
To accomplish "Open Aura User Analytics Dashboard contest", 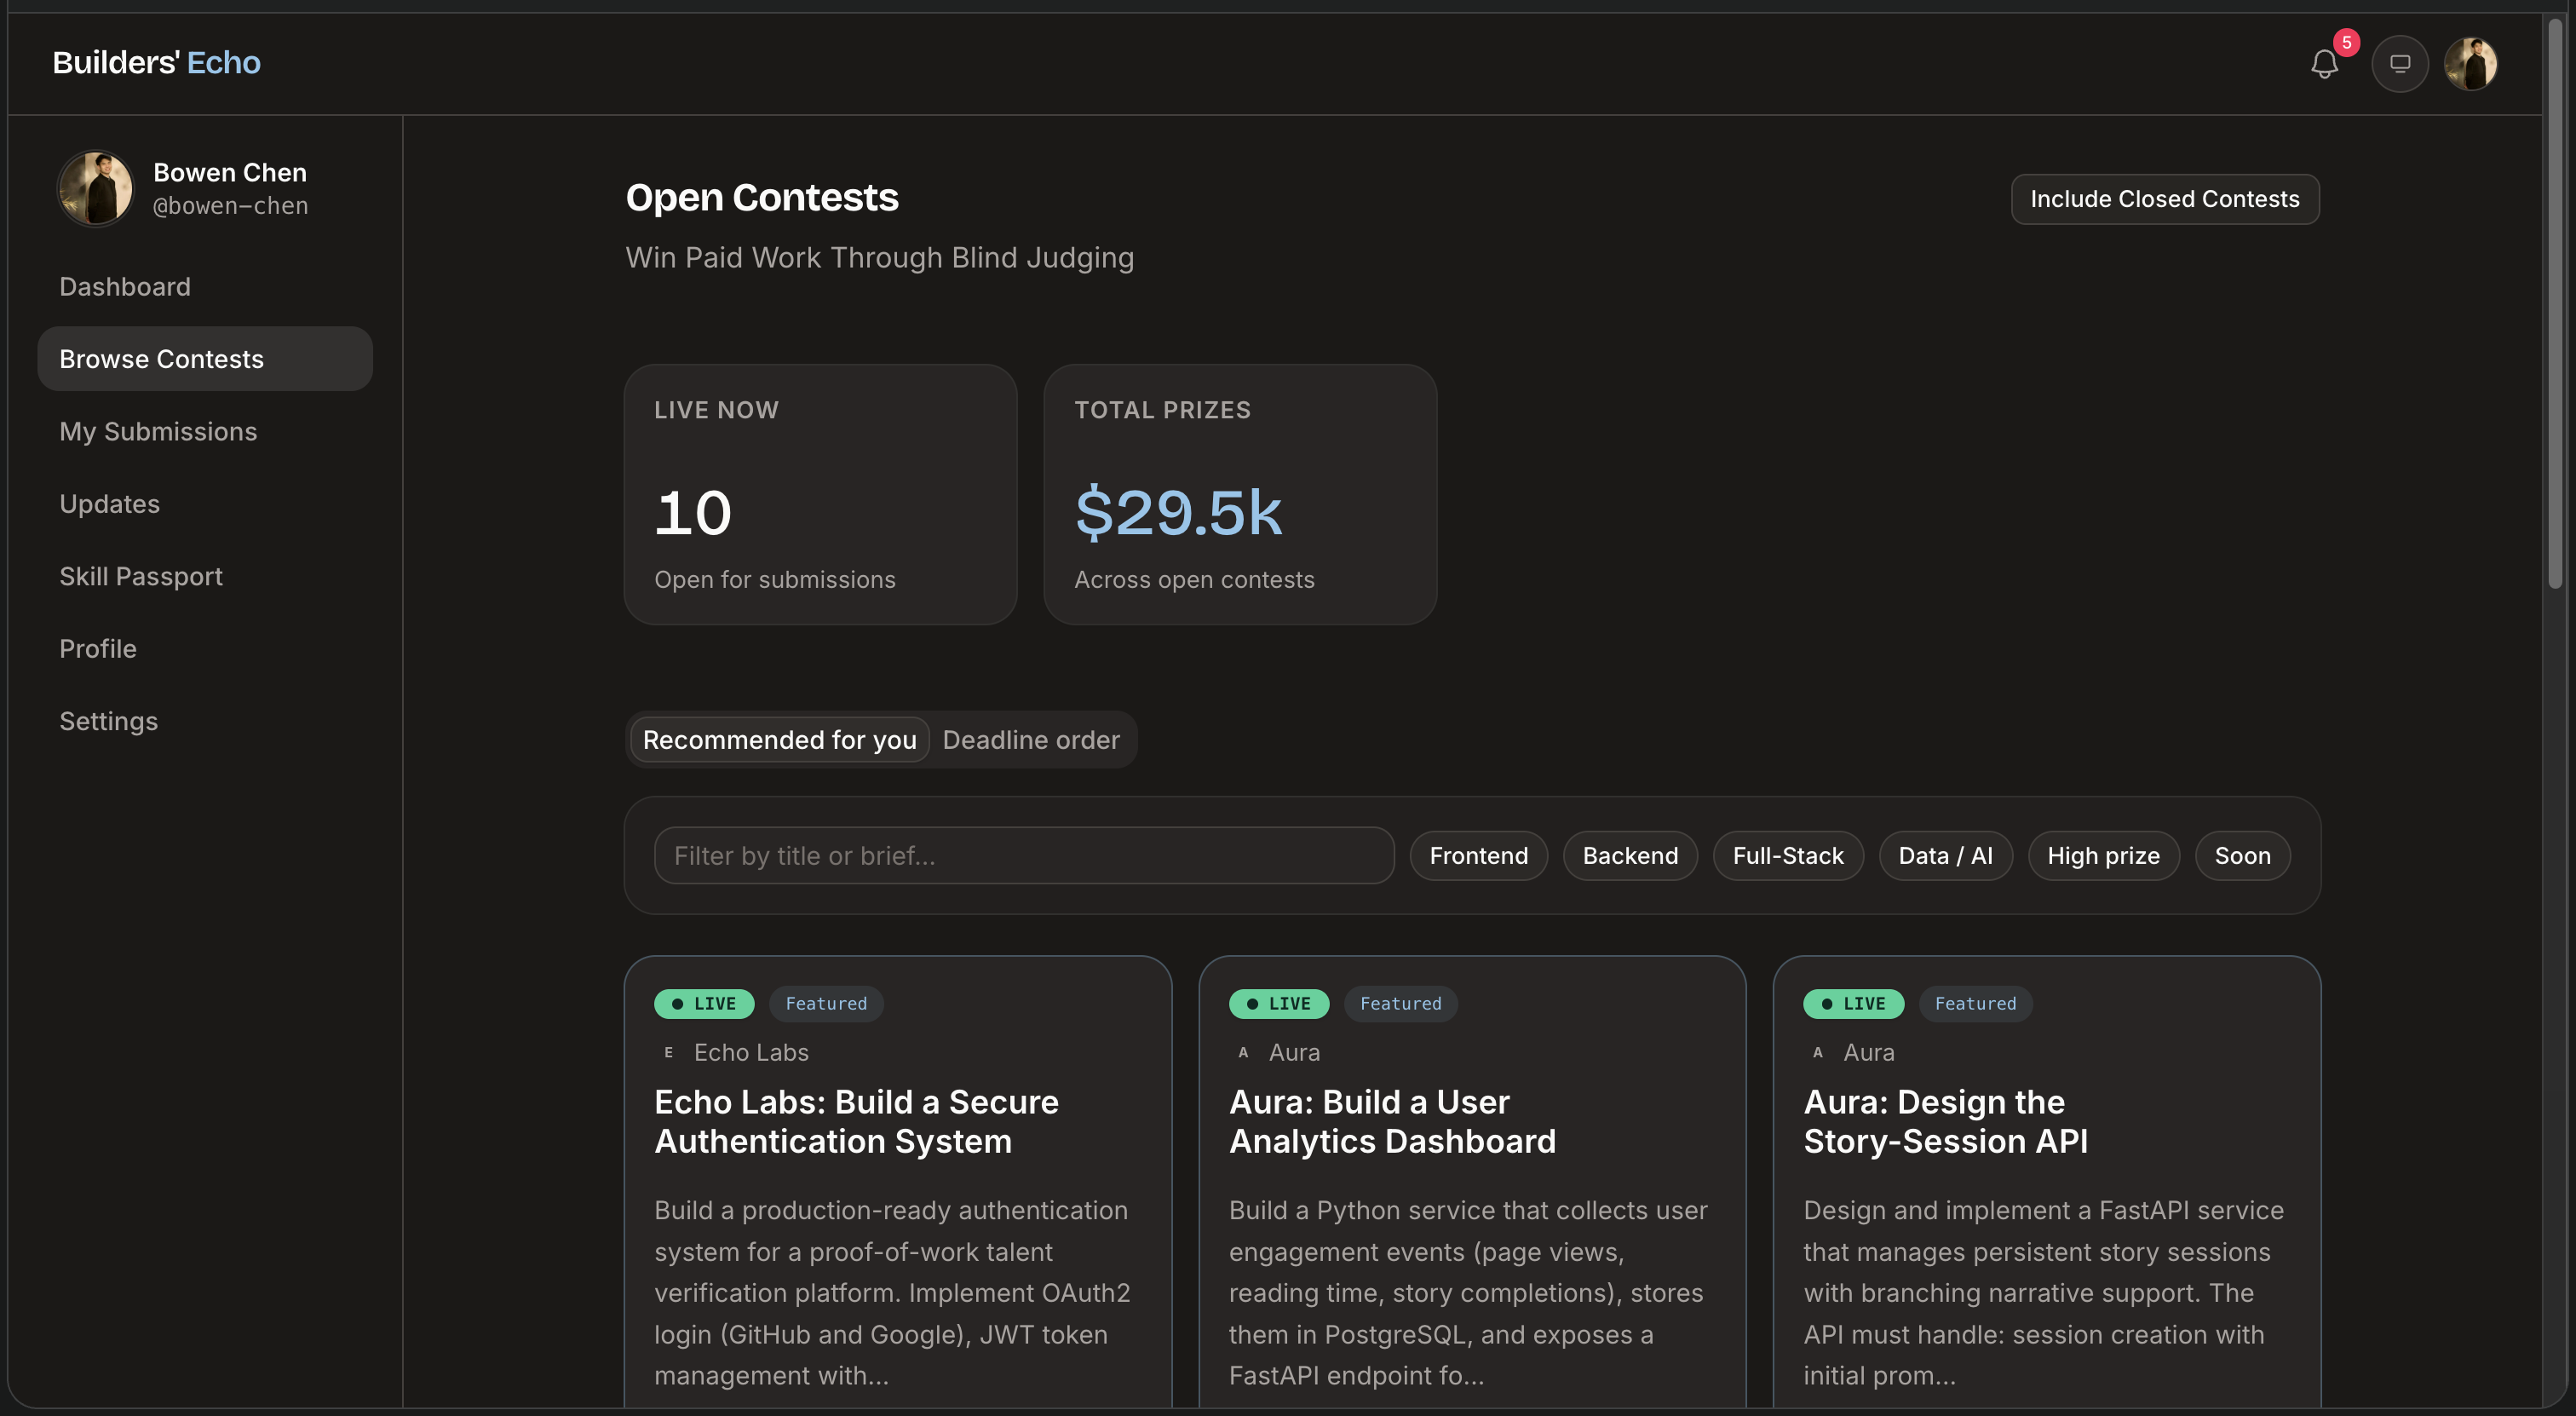I will click(1392, 1122).
